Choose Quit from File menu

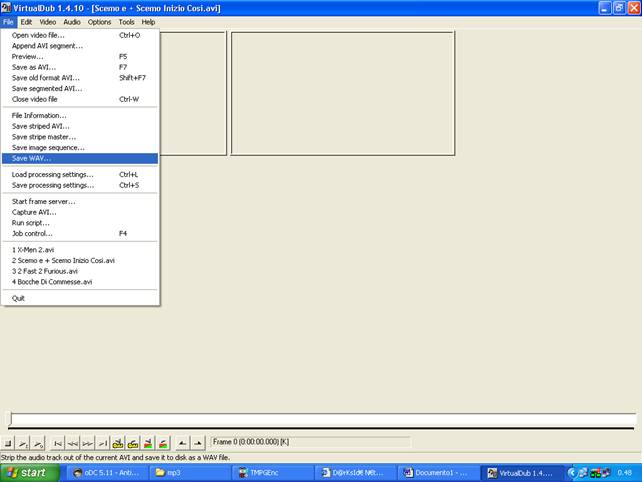(80, 298)
